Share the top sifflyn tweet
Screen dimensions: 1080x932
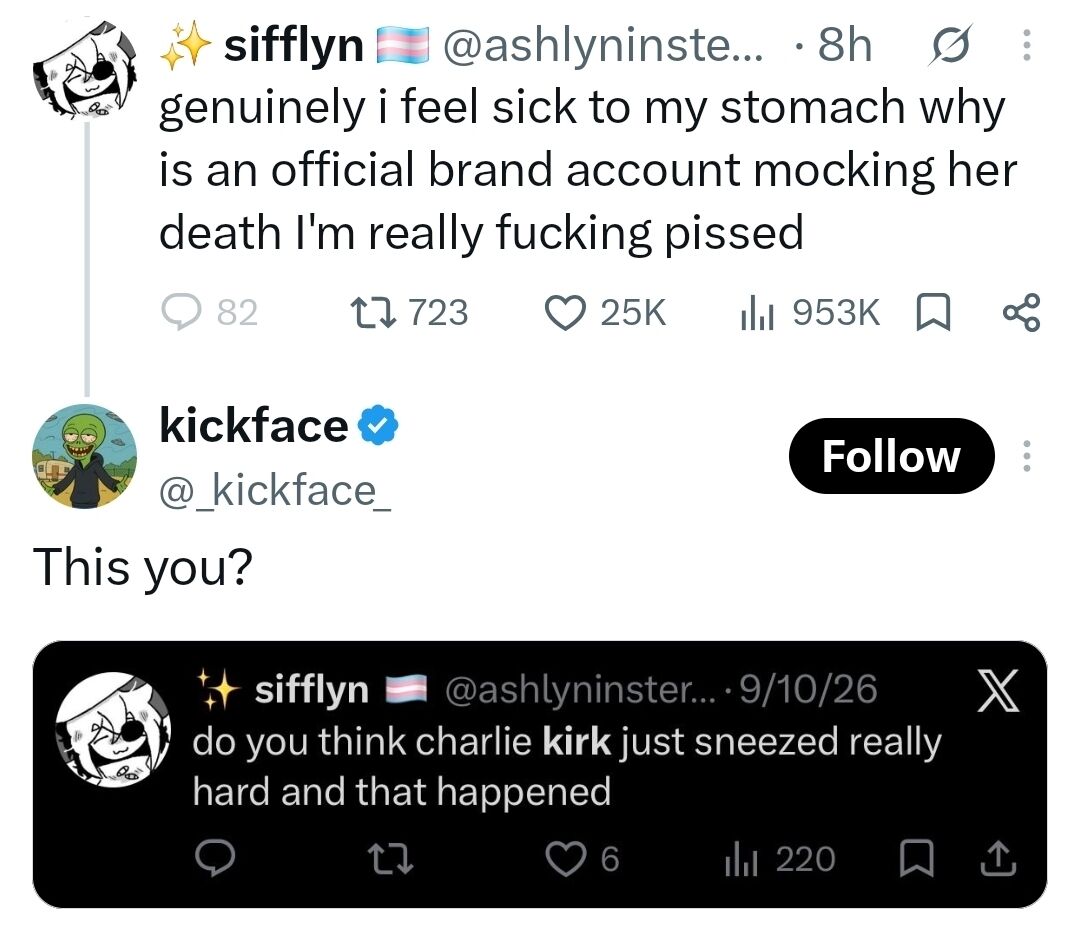click(x=1021, y=313)
